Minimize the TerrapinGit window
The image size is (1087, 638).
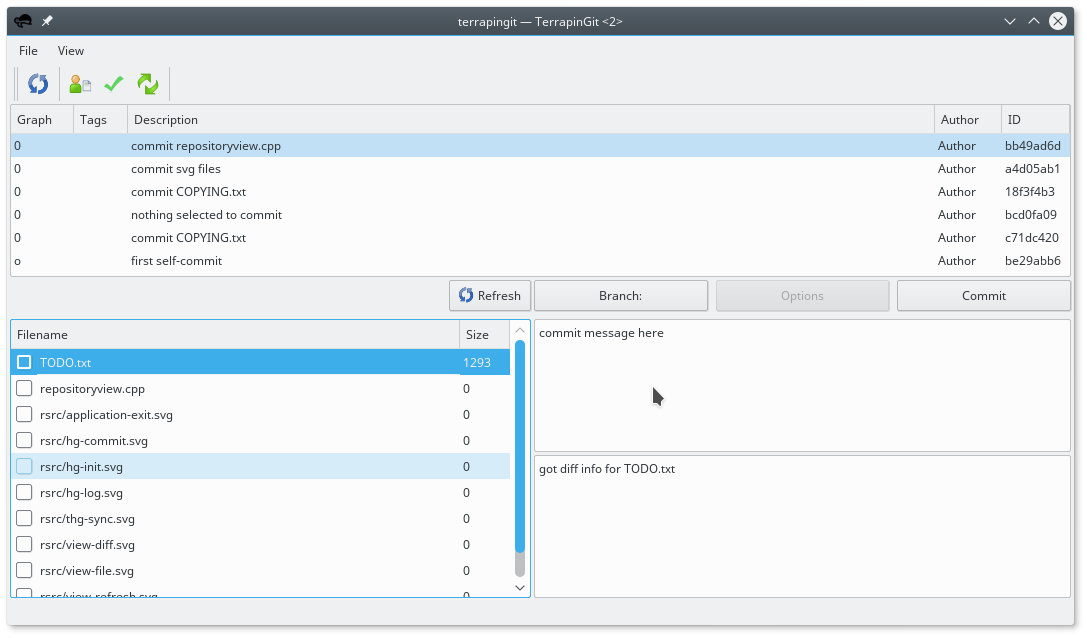pos(1010,21)
